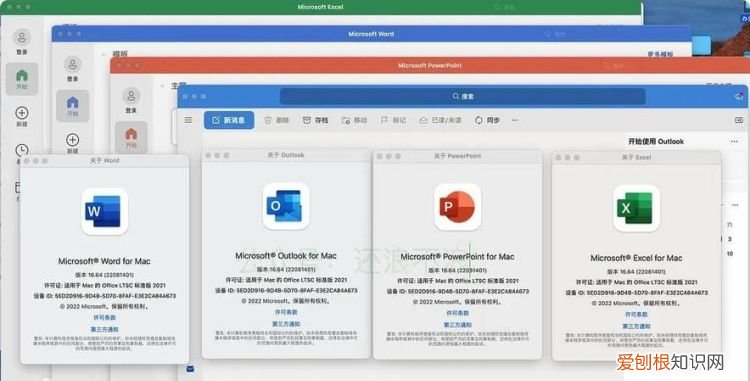Open 第三方通知 link in 关于 PowerPoint dialog
Screen dimensions: 750x381
(x=457, y=325)
